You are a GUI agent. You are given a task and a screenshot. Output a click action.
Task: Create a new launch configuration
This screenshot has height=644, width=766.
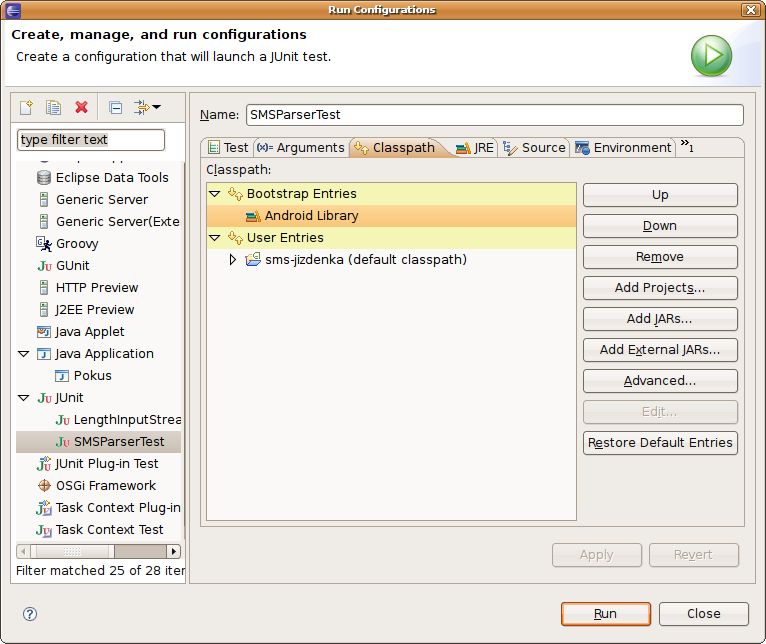[26, 107]
